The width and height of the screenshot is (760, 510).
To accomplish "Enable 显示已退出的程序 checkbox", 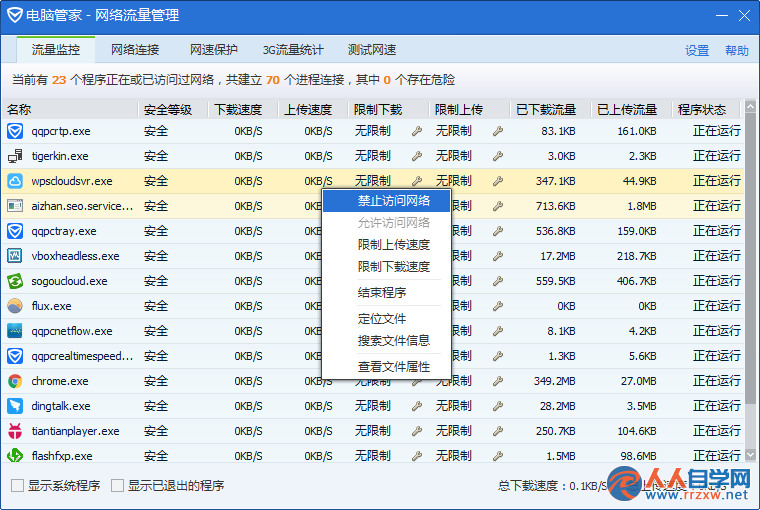I will pyautogui.click(x=117, y=485).
